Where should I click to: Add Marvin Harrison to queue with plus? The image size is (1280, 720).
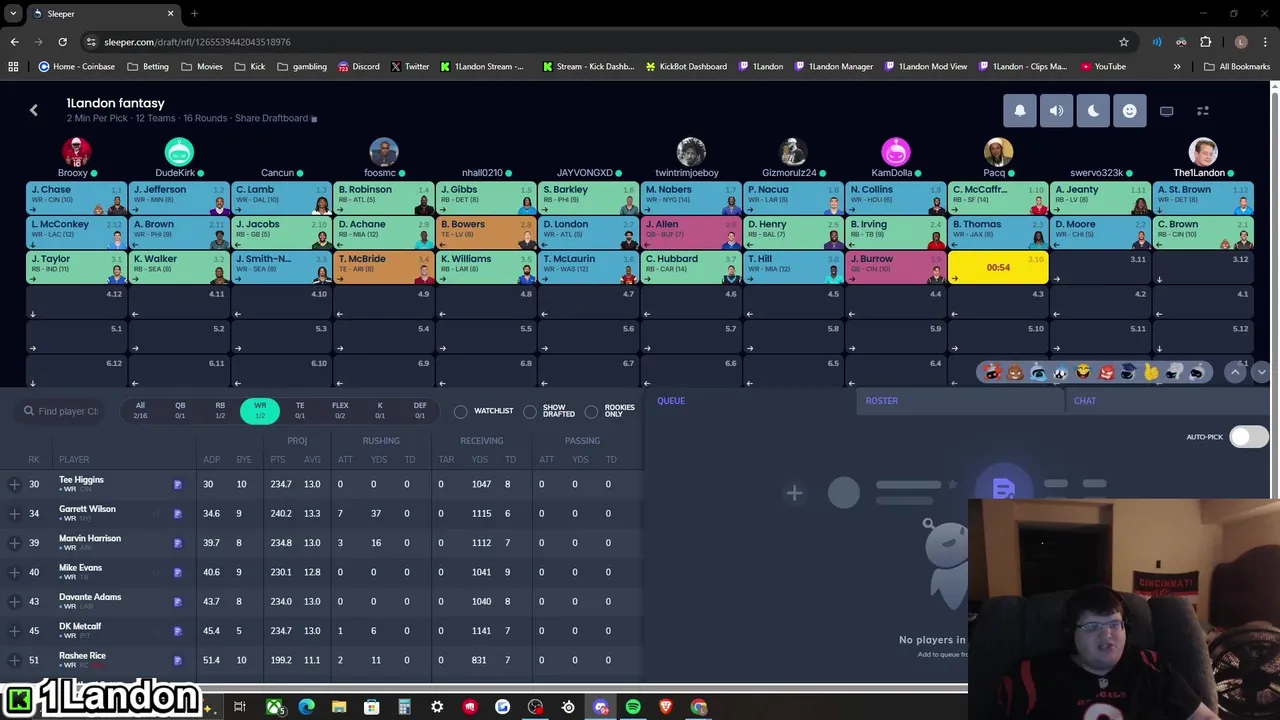coord(14,543)
